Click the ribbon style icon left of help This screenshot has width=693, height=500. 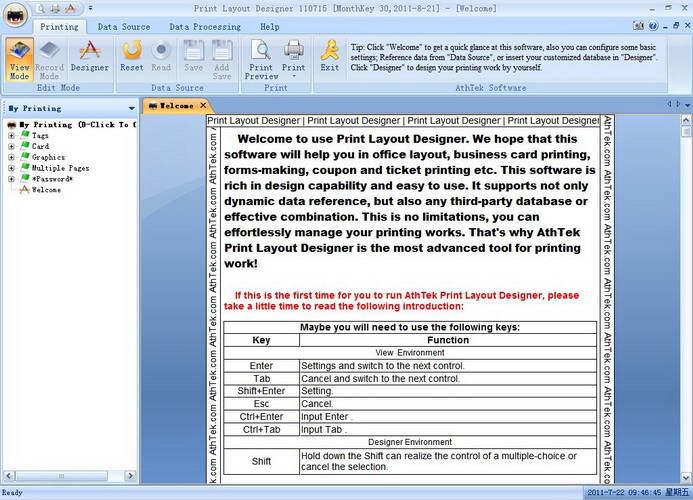coord(639,26)
